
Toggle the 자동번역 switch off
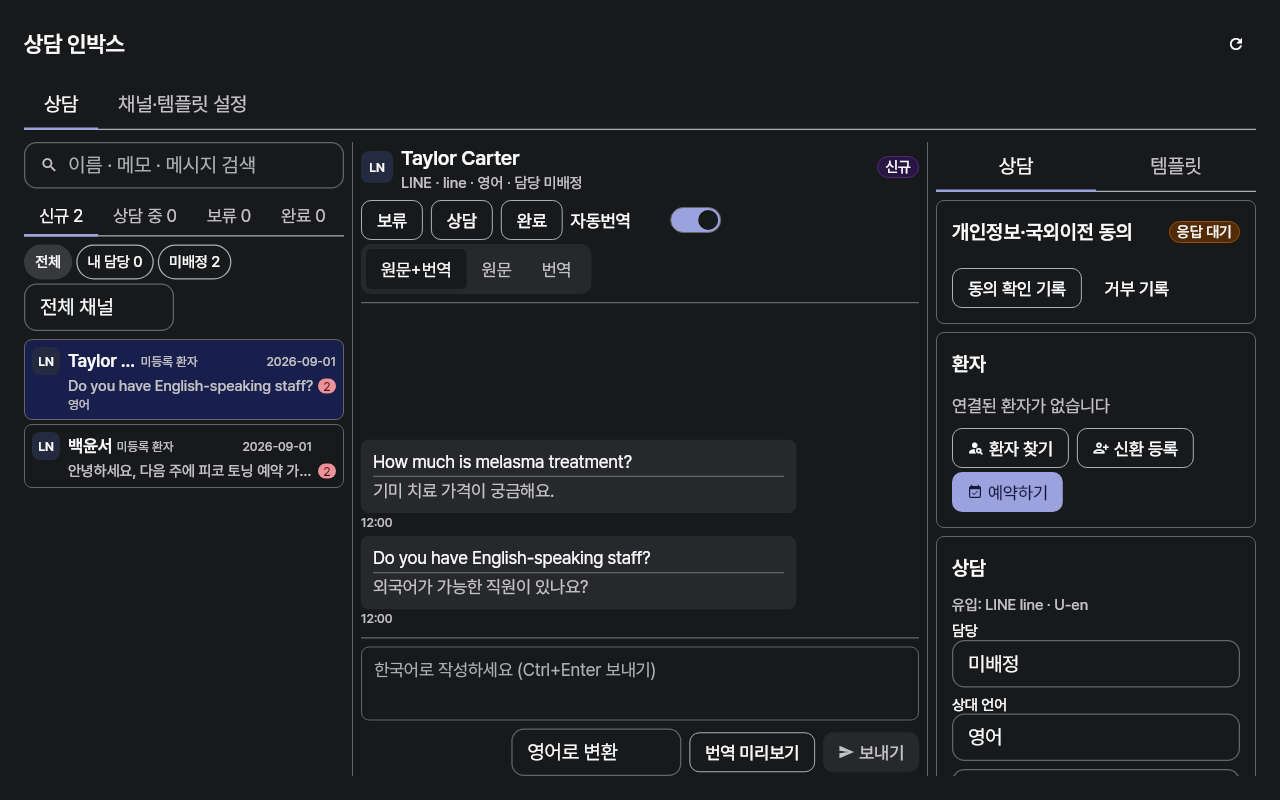695,220
